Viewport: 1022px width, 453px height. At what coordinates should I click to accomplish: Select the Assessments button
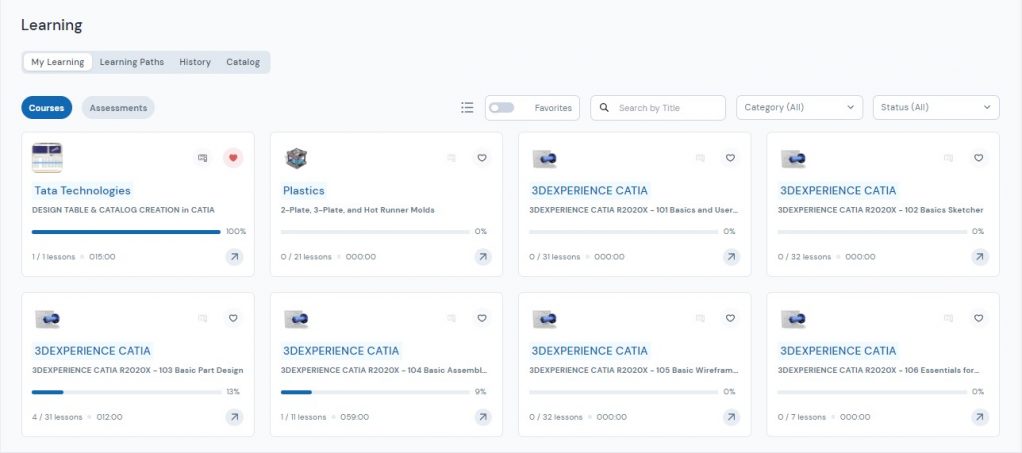[x=118, y=108]
